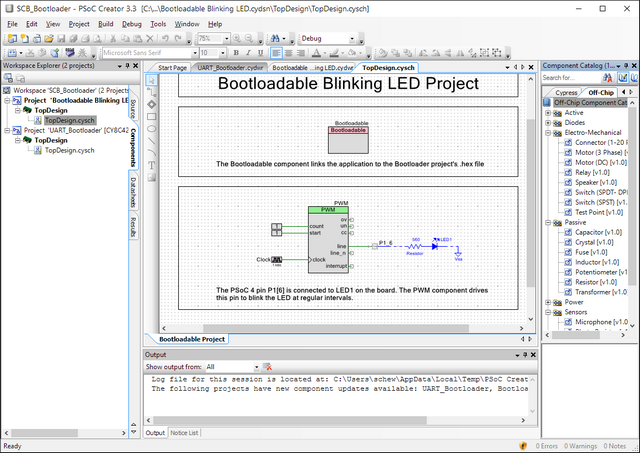
Task: Open the highlight line color picker
Action: coord(334,53)
